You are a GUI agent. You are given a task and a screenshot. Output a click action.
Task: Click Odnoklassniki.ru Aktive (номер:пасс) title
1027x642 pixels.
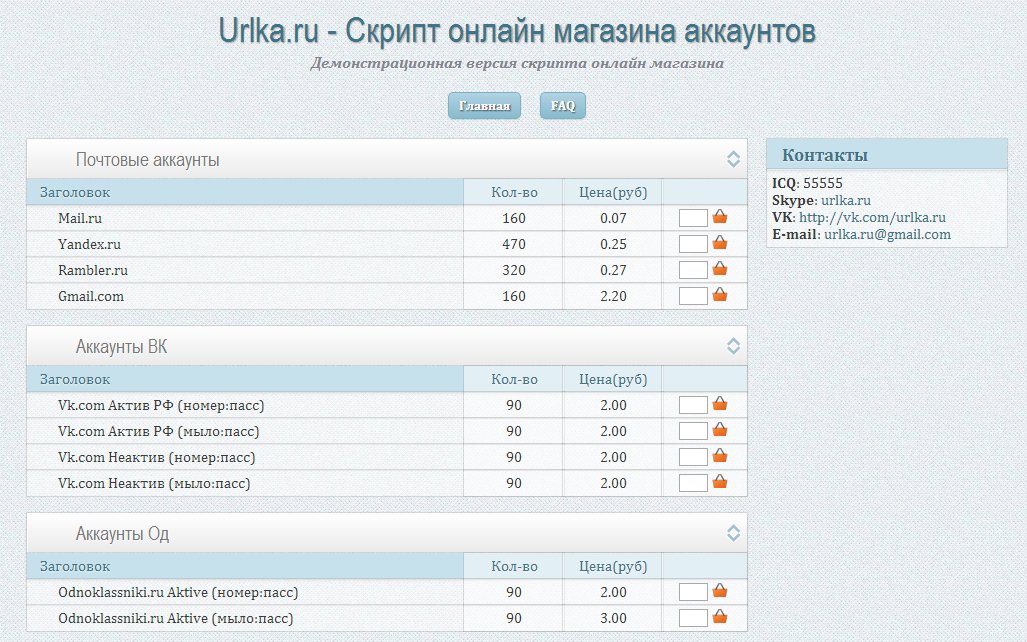tap(178, 592)
